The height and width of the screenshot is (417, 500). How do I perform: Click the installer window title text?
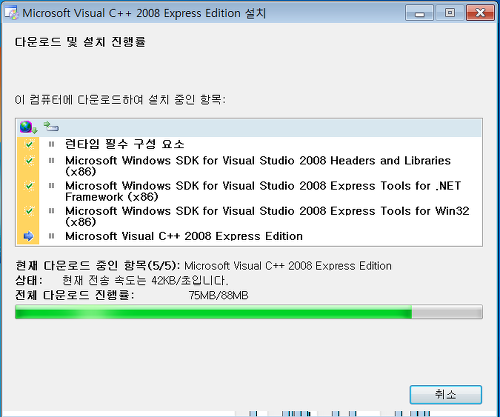pyautogui.click(x=144, y=13)
